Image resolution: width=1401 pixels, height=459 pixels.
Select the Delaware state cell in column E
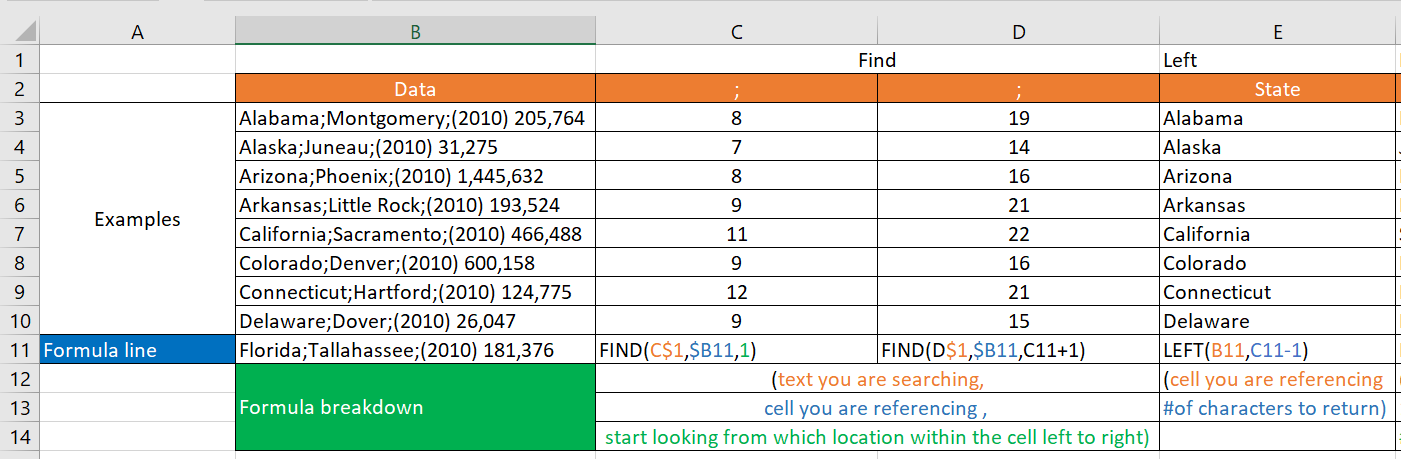tap(1277, 321)
